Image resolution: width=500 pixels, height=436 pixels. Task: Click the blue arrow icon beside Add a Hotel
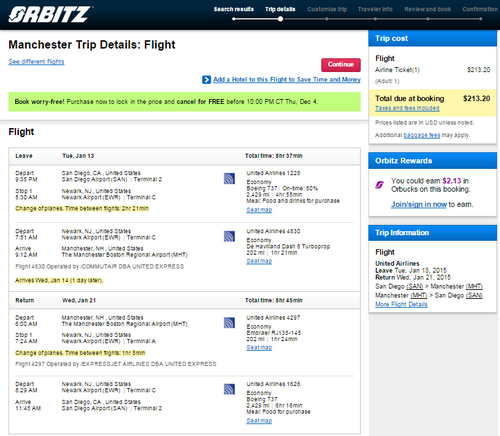206,80
